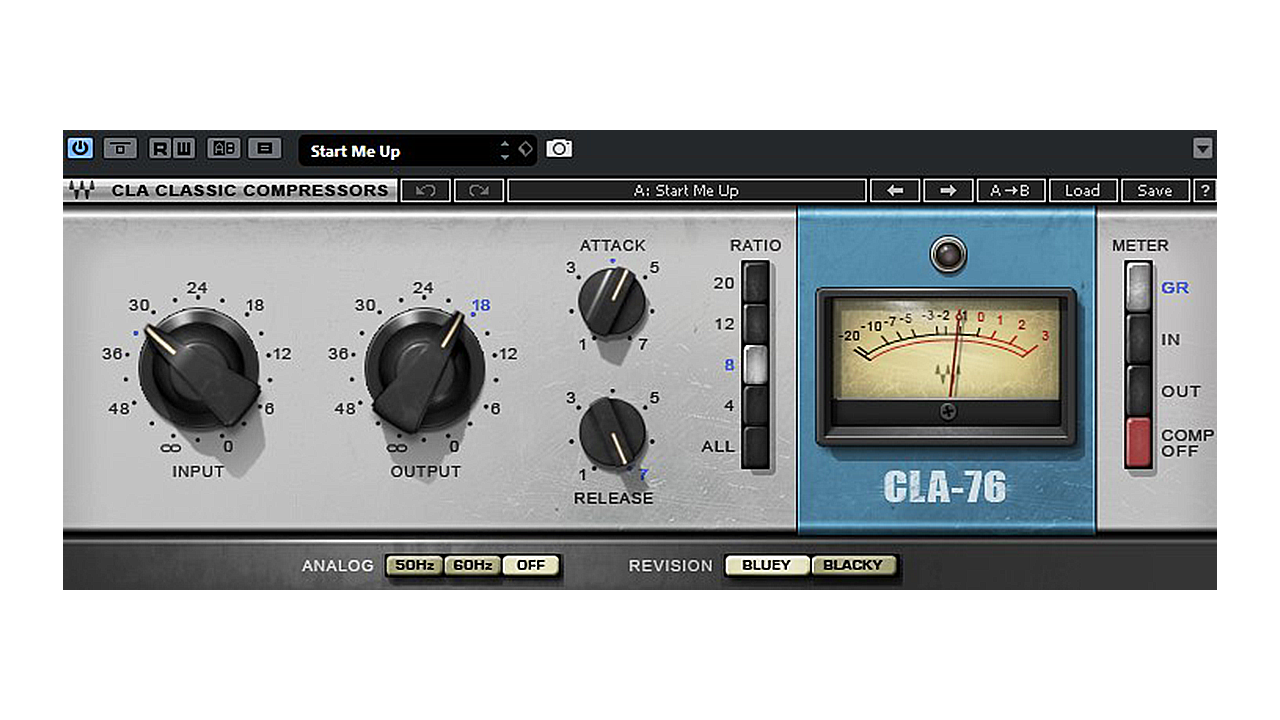
Task: Click the INPUT knob
Action: [x=198, y=369]
